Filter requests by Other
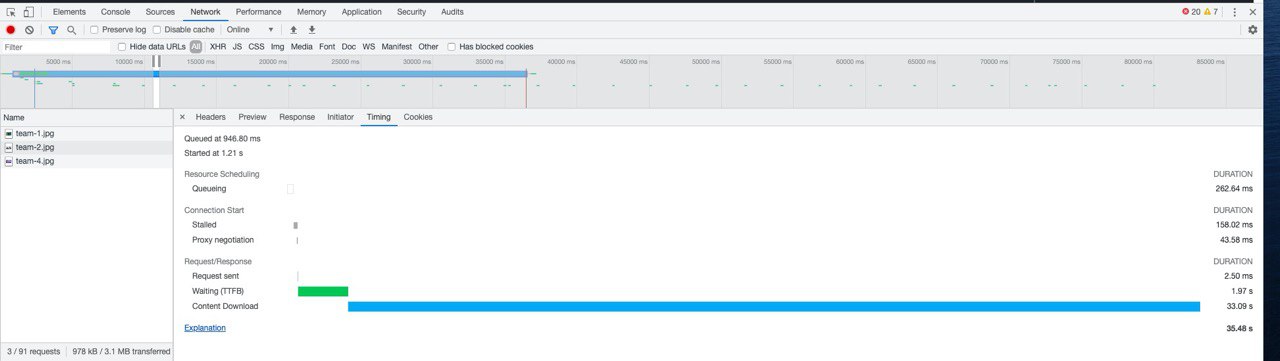1280x361 pixels. click(428, 47)
